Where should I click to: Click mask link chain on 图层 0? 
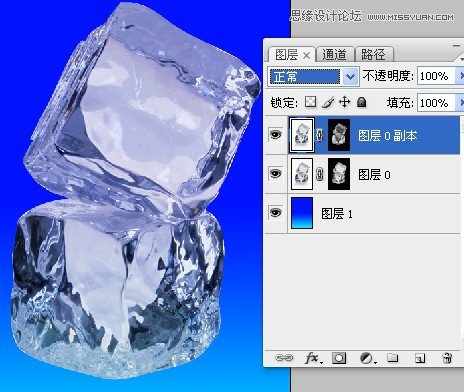(x=320, y=174)
